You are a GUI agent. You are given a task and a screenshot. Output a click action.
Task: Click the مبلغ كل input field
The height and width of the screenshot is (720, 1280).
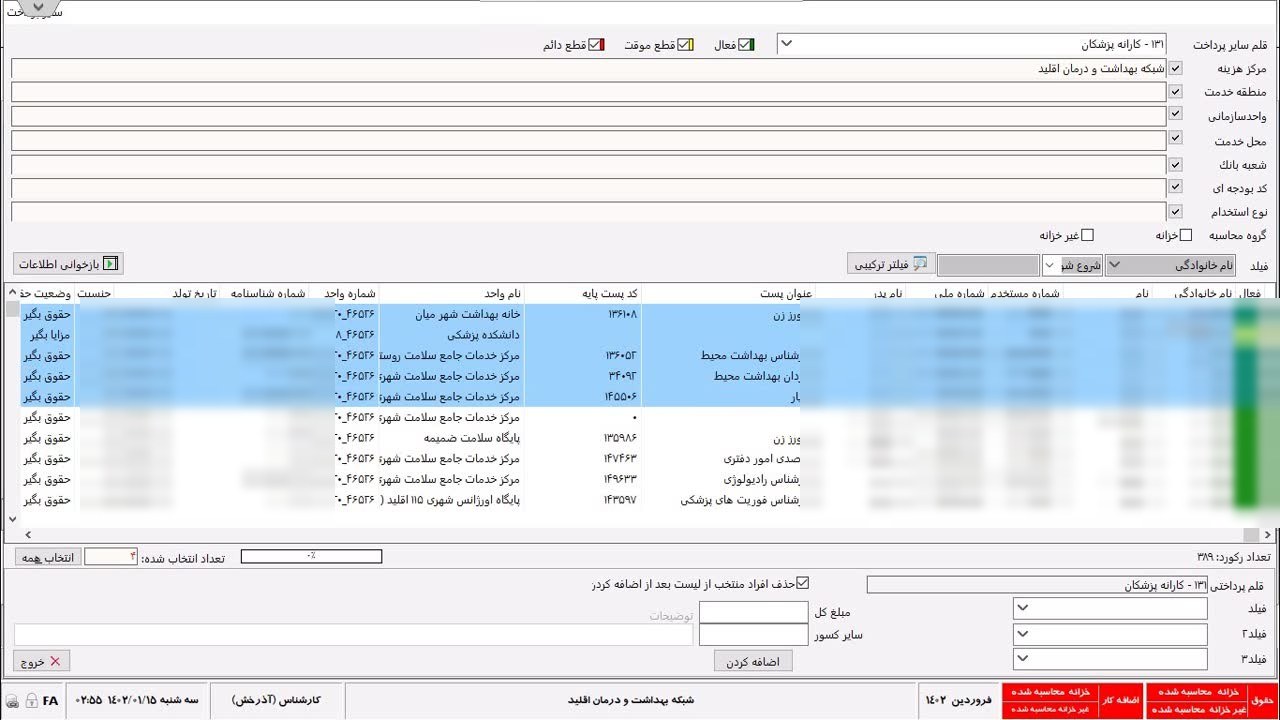click(753, 611)
